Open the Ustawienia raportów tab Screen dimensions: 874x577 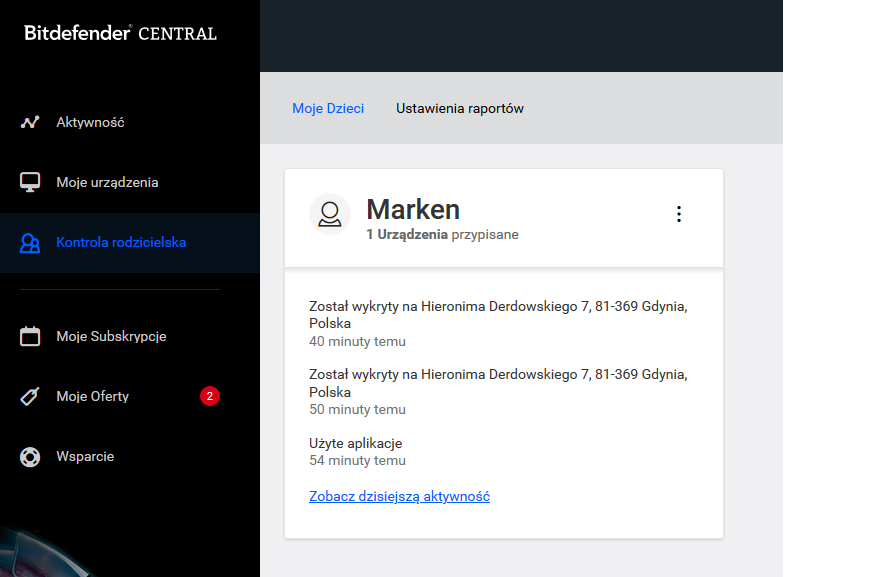pyautogui.click(x=460, y=108)
